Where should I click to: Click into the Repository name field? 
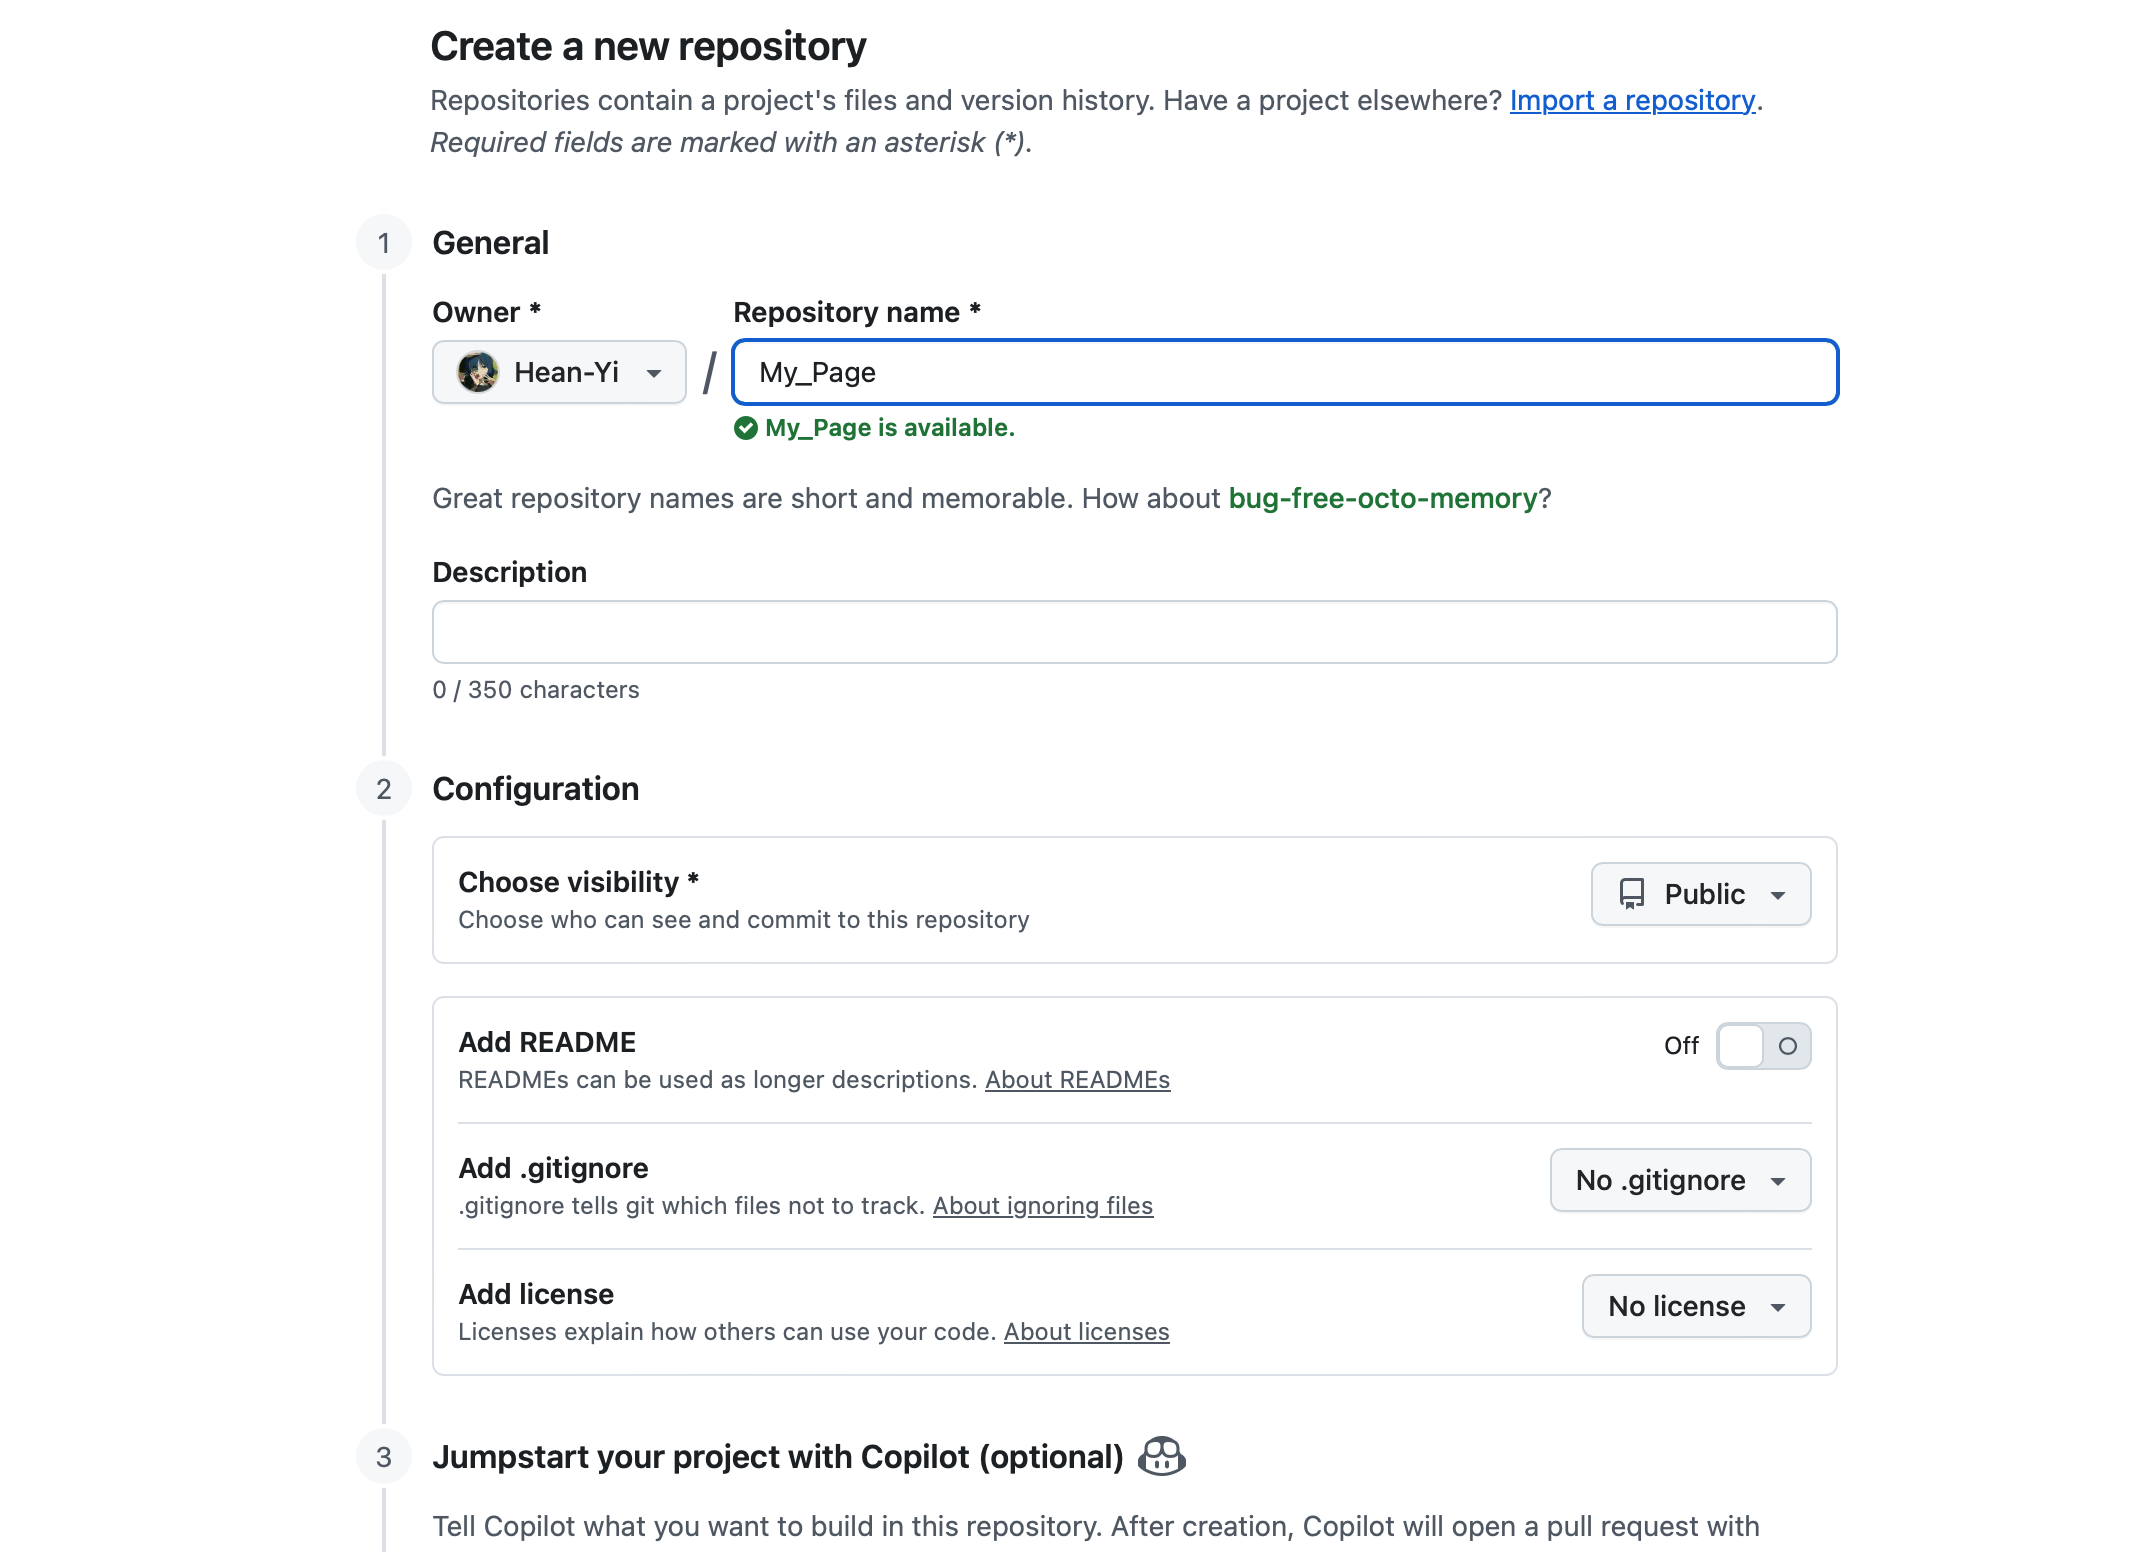pyautogui.click(x=1285, y=372)
